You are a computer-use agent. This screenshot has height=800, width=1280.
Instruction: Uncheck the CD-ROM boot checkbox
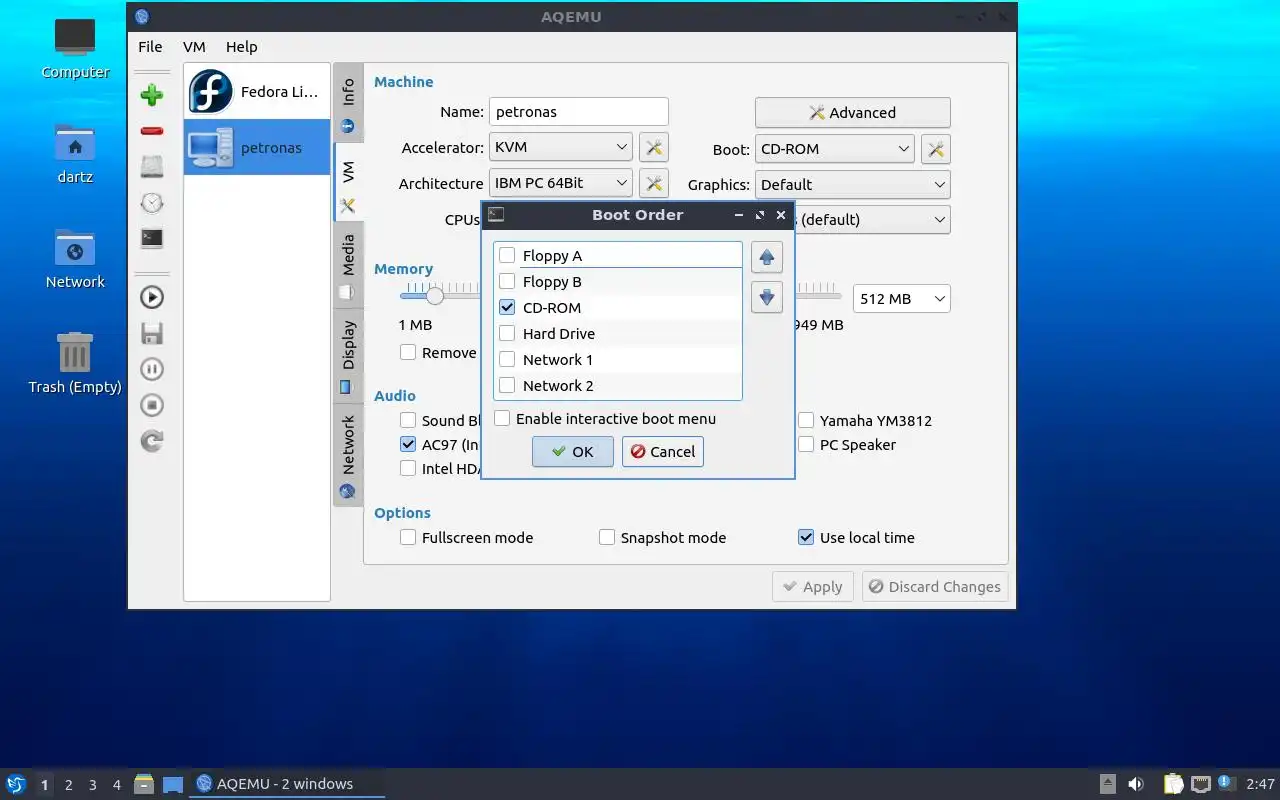point(507,307)
